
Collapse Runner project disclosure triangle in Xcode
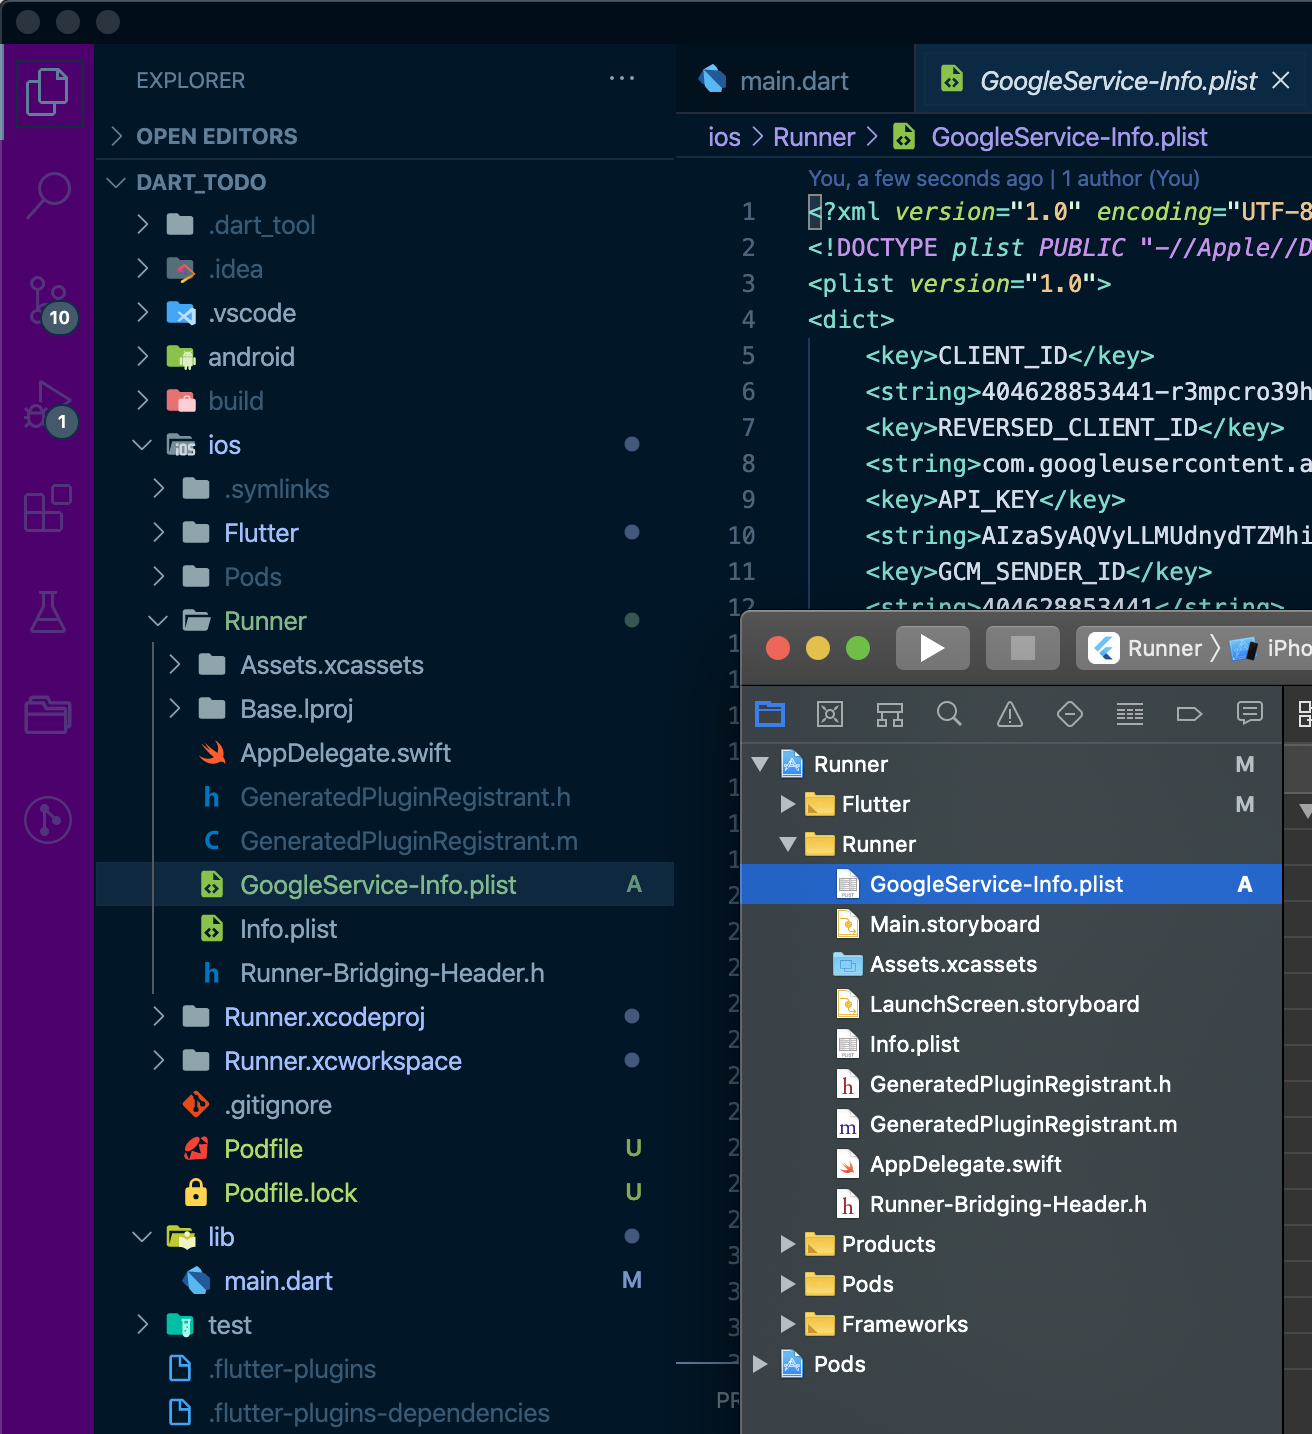pos(760,764)
